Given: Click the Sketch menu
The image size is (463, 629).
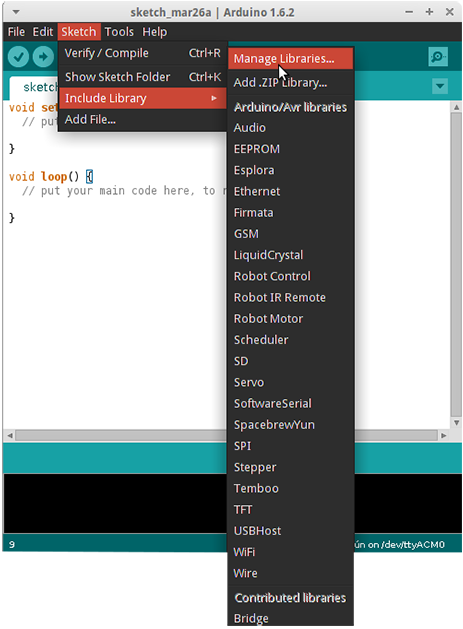Looking at the screenshot, I should pyautogui.click(x=79, y=32).
